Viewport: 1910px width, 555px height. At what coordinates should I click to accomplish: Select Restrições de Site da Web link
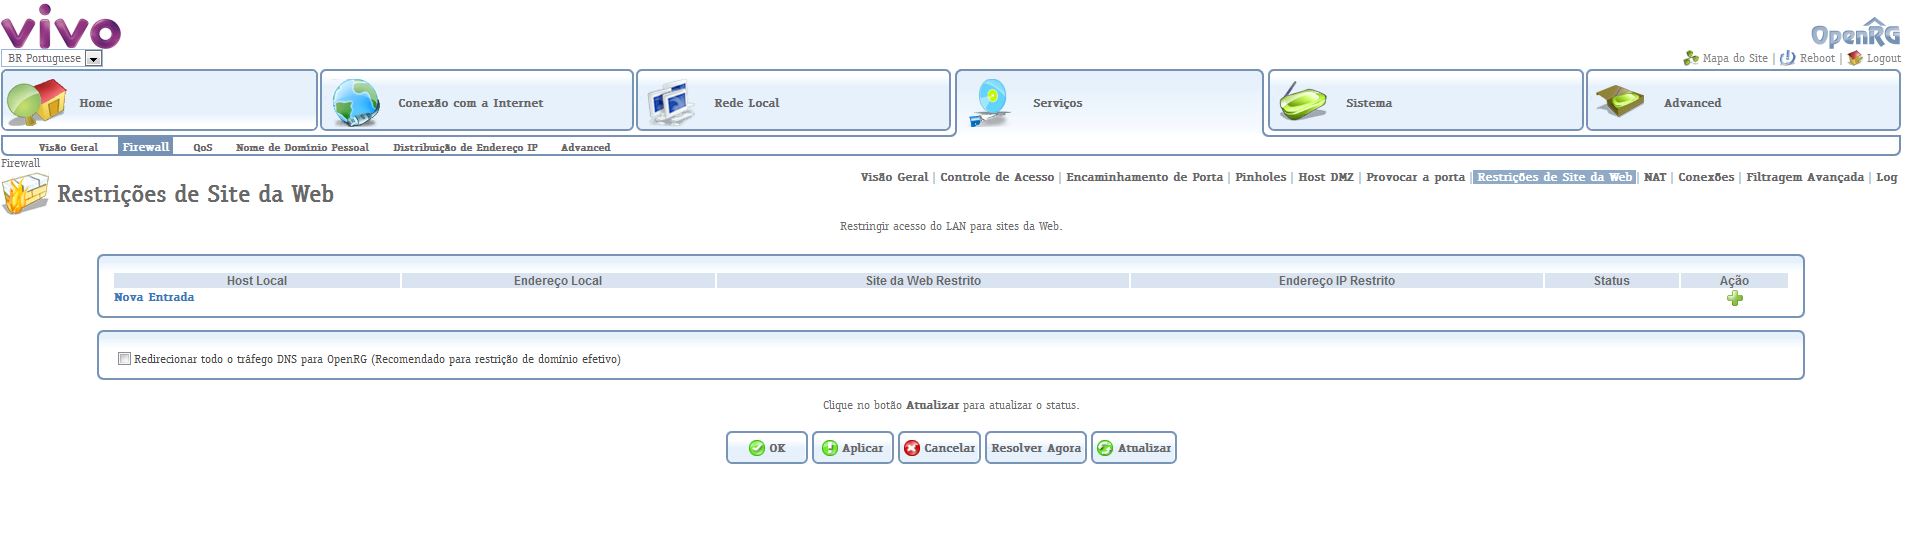[1554, 177]
